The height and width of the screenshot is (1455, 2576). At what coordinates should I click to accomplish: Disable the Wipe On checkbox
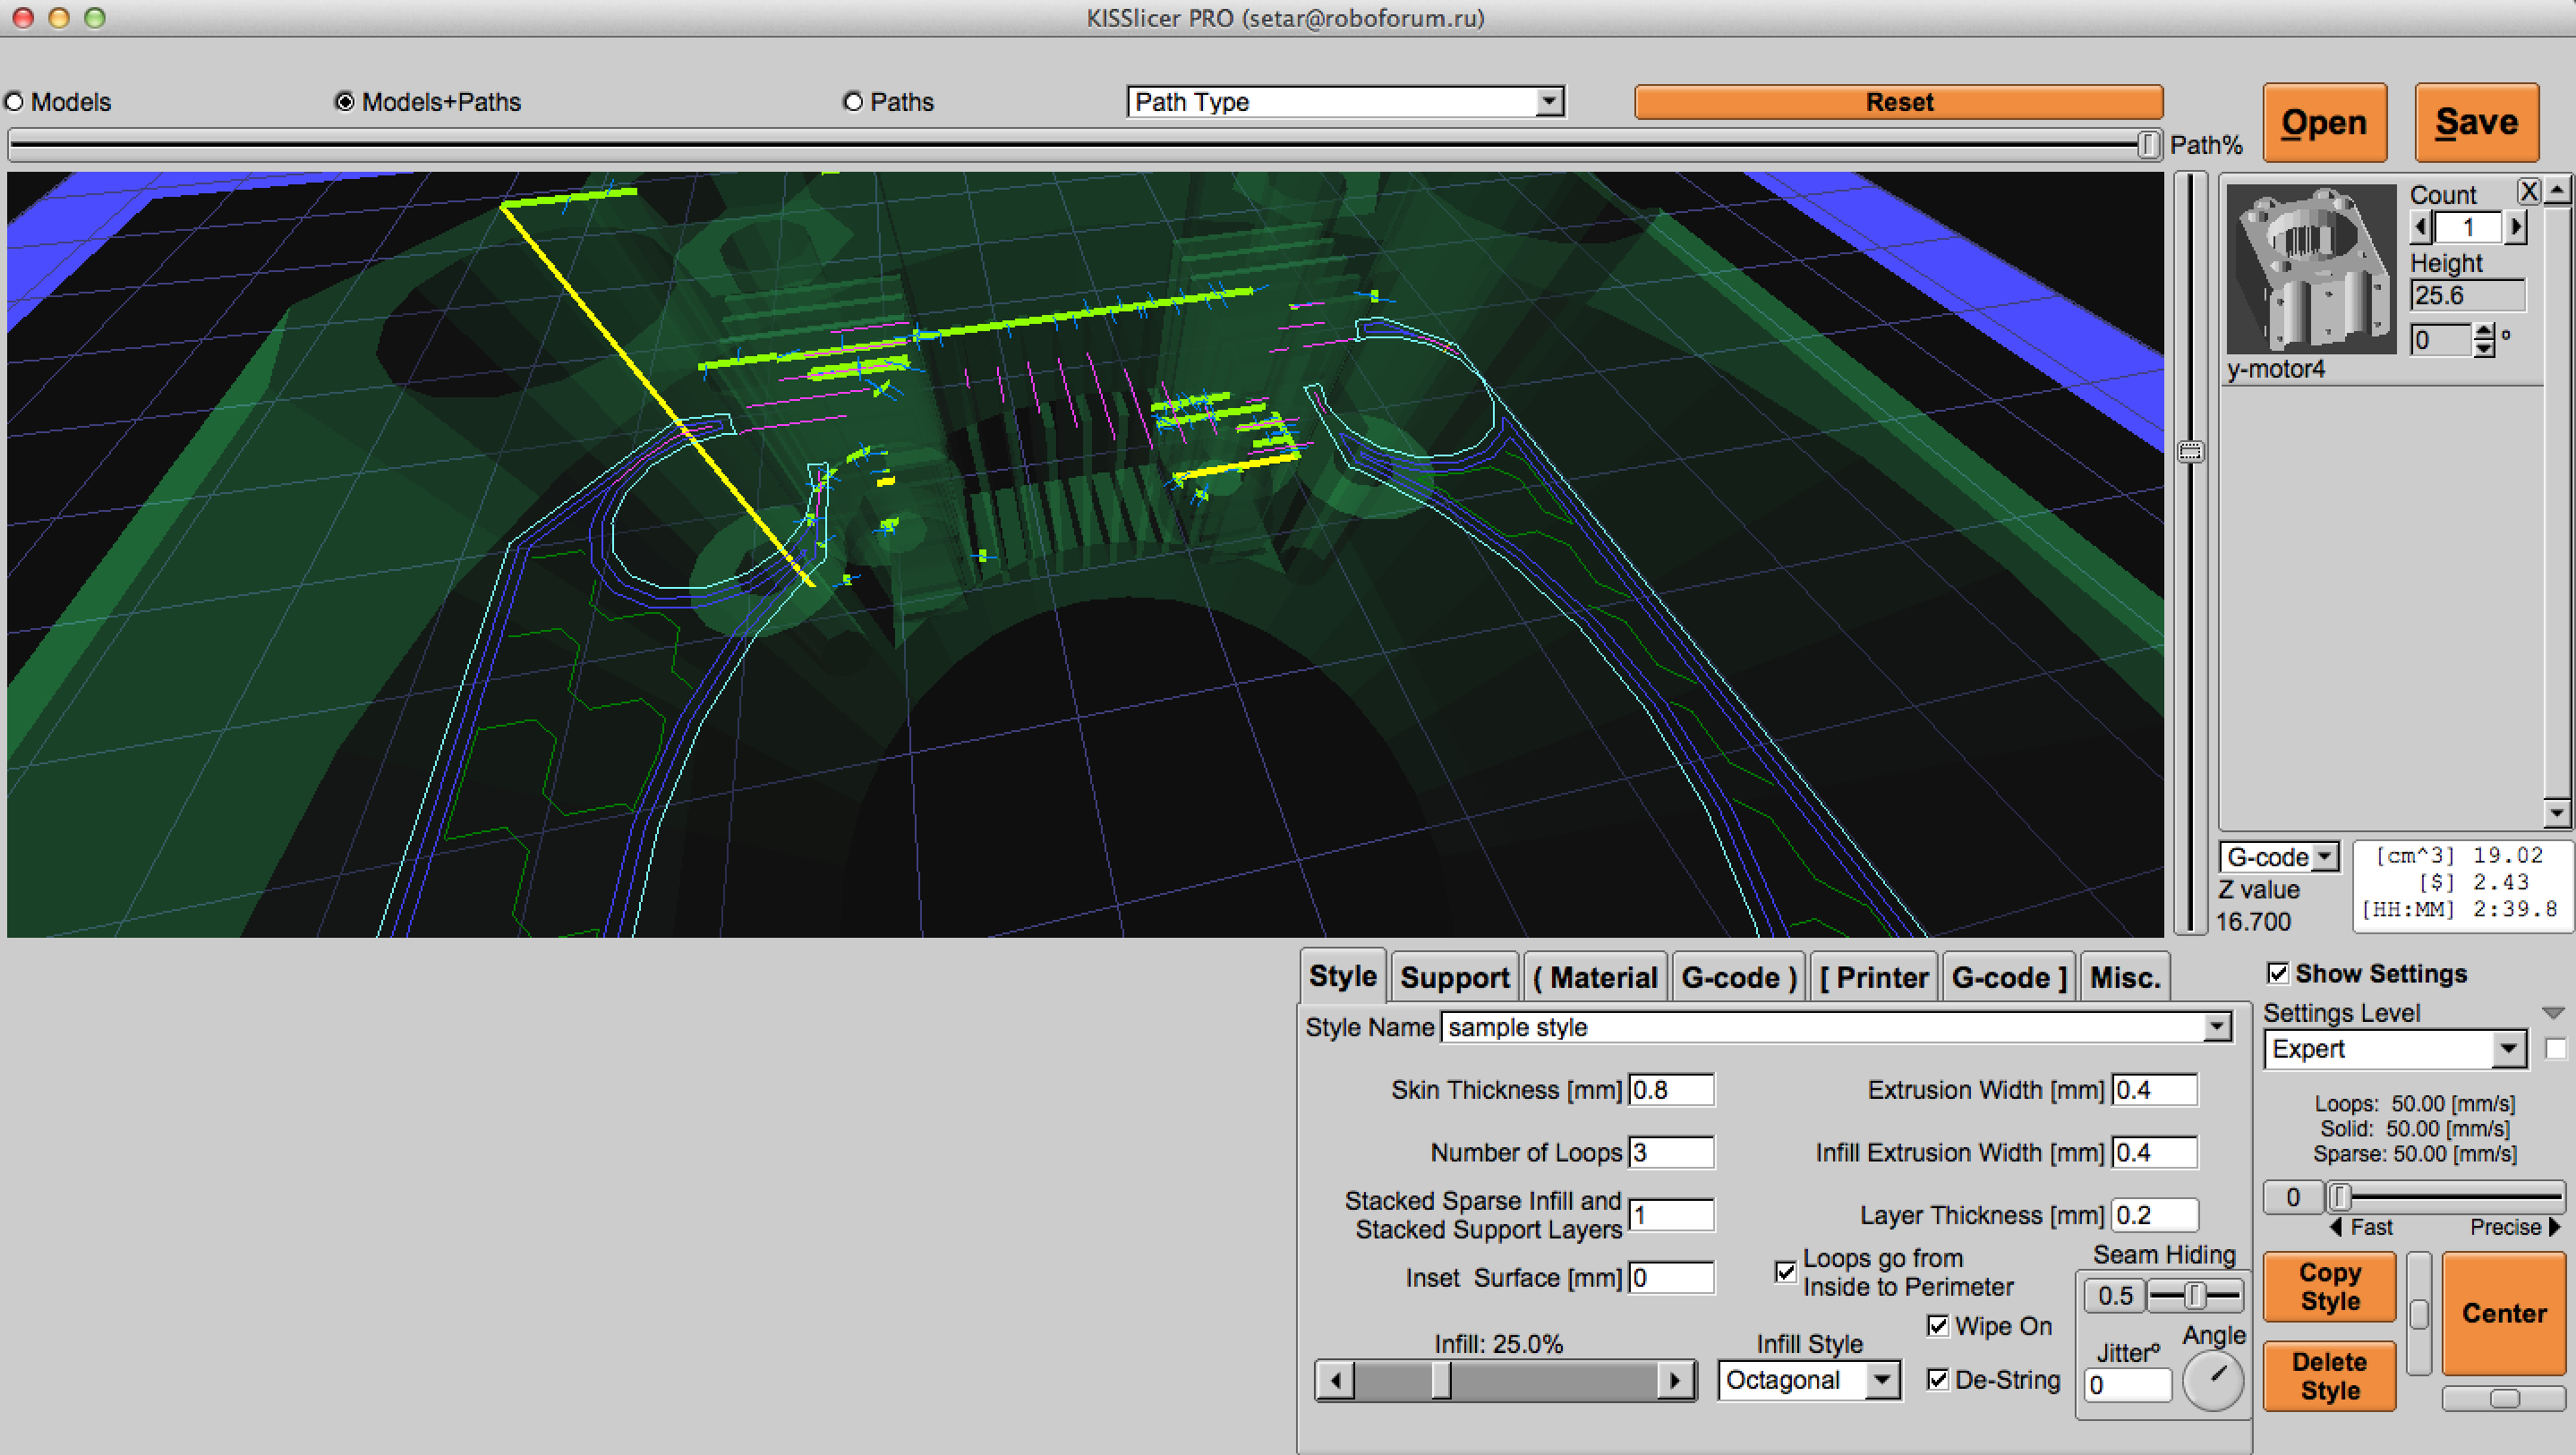(1937, 1326)
